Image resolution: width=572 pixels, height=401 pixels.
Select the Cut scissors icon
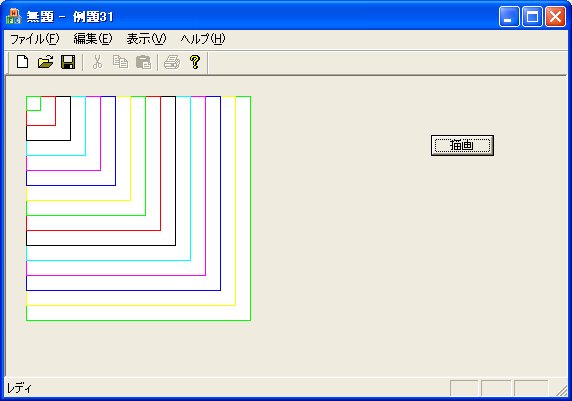[x=97, y=62]
